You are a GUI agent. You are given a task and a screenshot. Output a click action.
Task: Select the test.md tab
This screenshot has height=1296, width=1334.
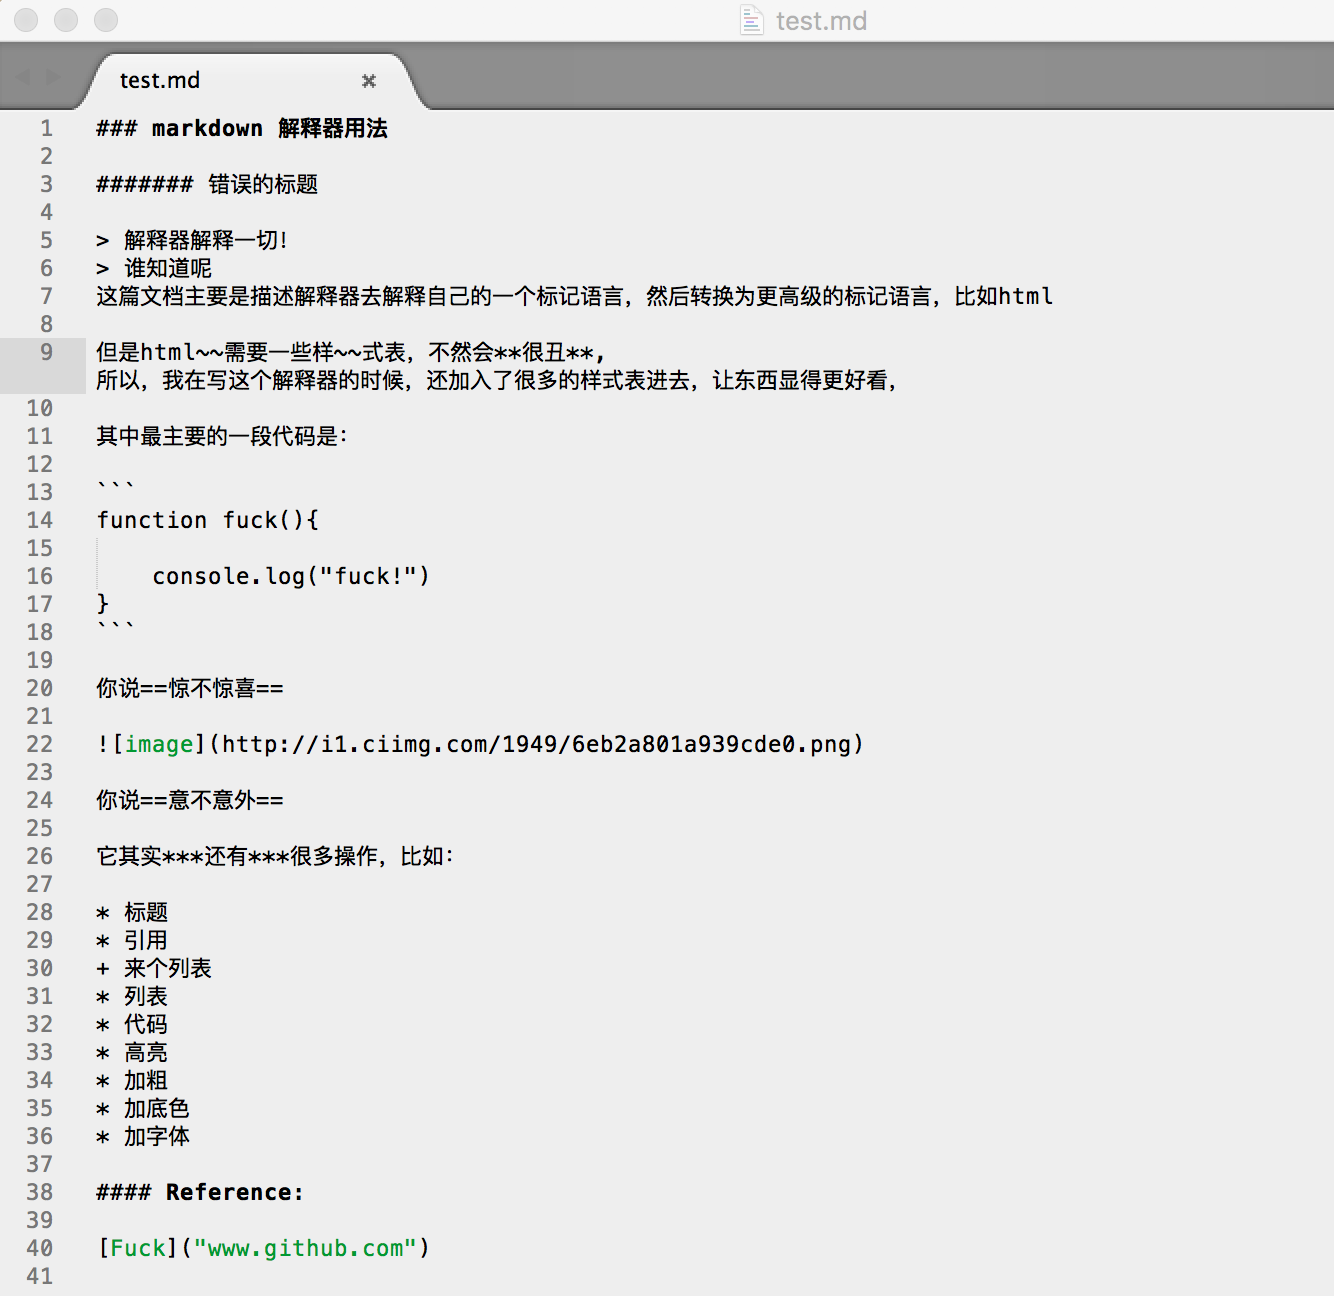250,81
